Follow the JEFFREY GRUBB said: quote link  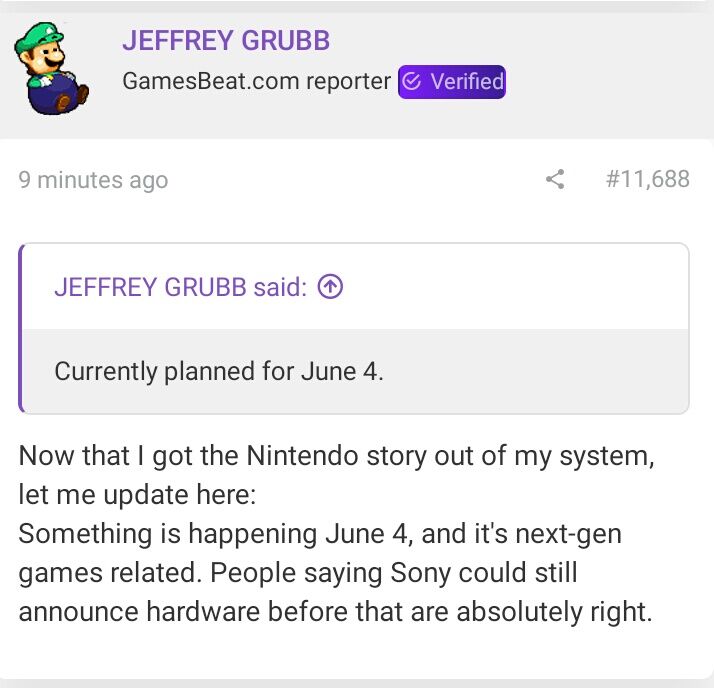click(x=180, y=287)
